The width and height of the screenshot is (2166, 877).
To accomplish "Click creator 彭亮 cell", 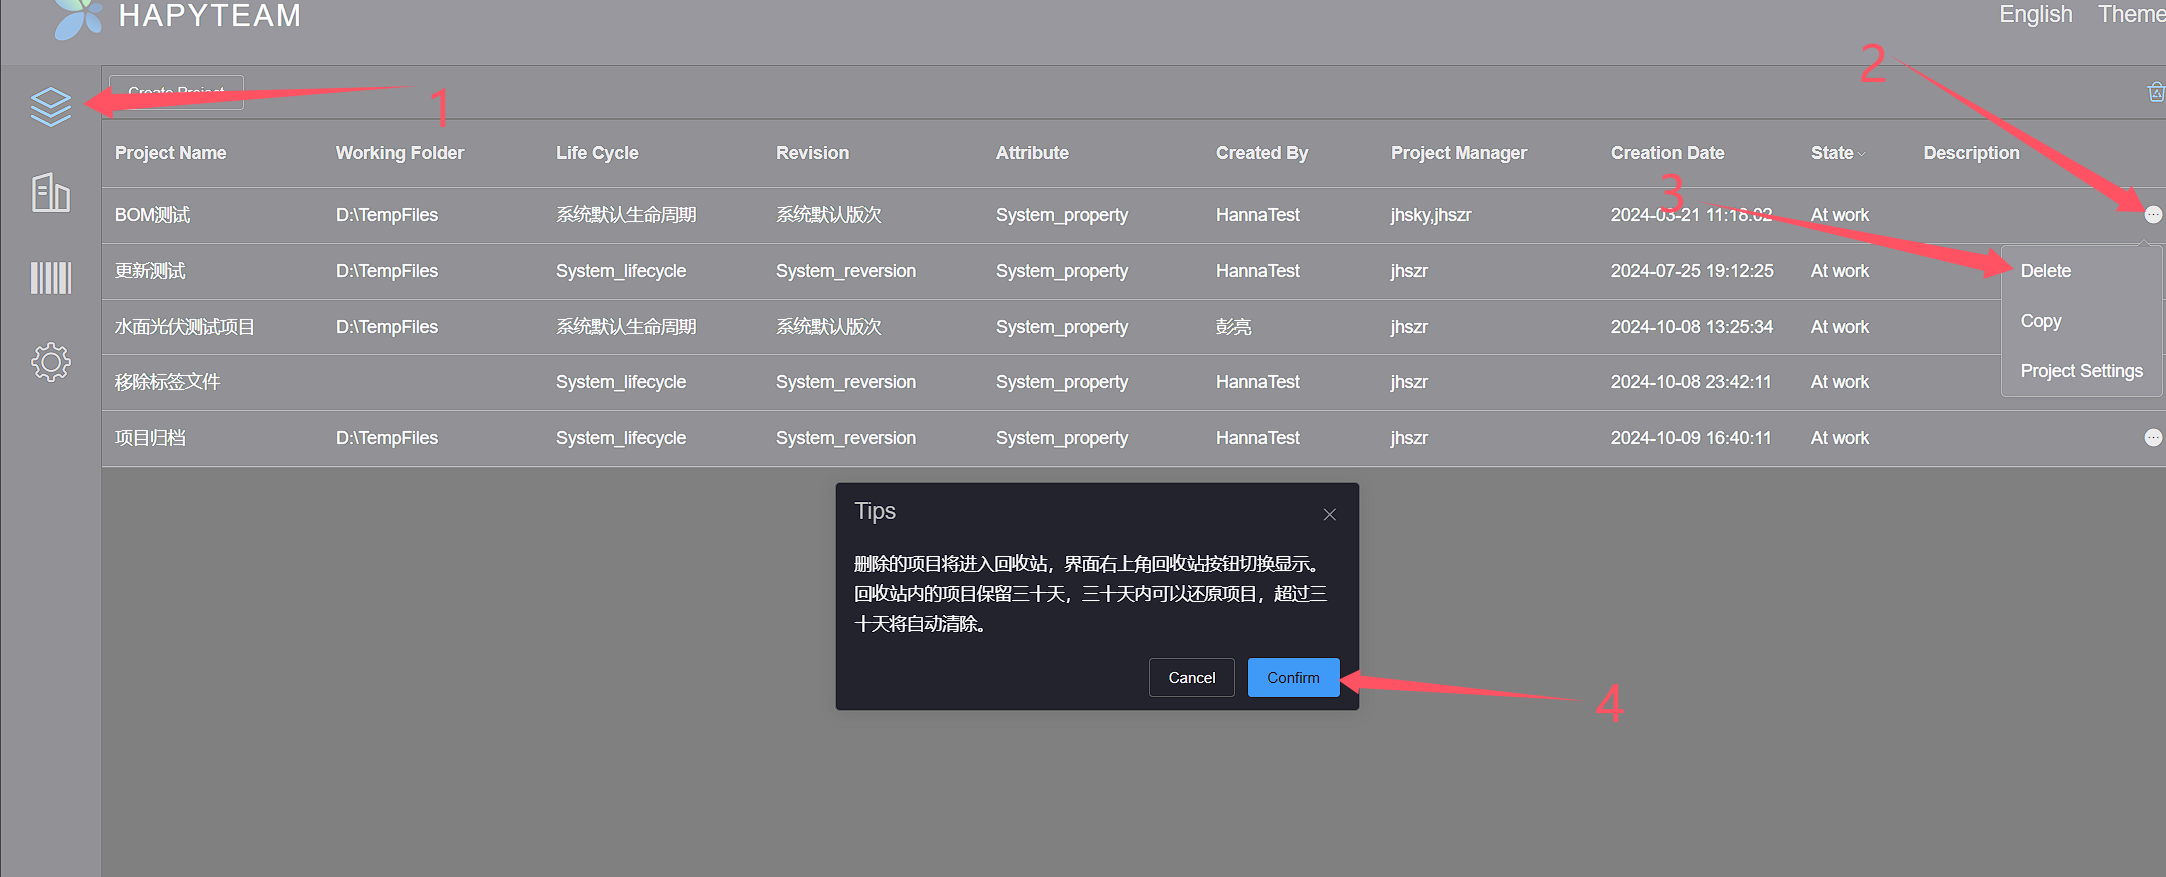I will [1233, 327].
